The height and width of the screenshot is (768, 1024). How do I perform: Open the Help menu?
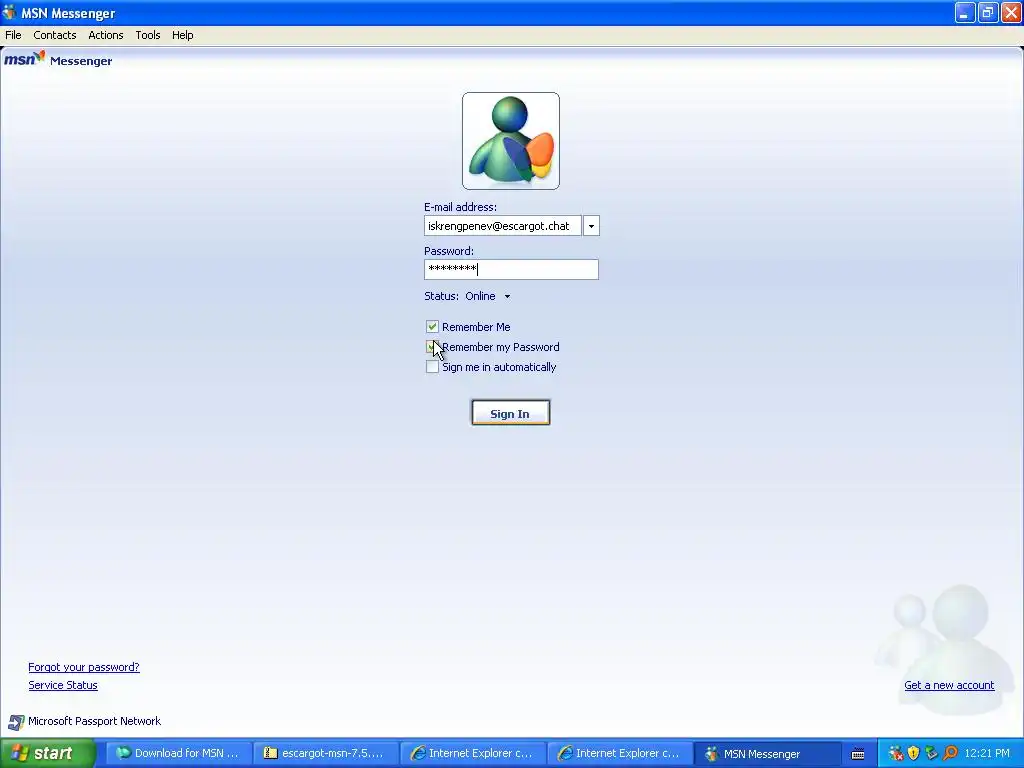[183, 35]
